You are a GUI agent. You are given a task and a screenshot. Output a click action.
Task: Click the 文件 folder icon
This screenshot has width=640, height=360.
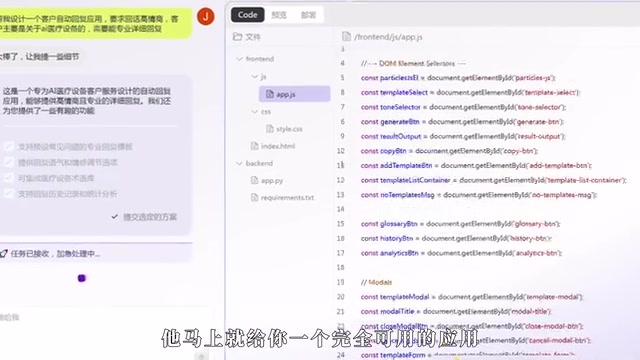pos(238,37)
